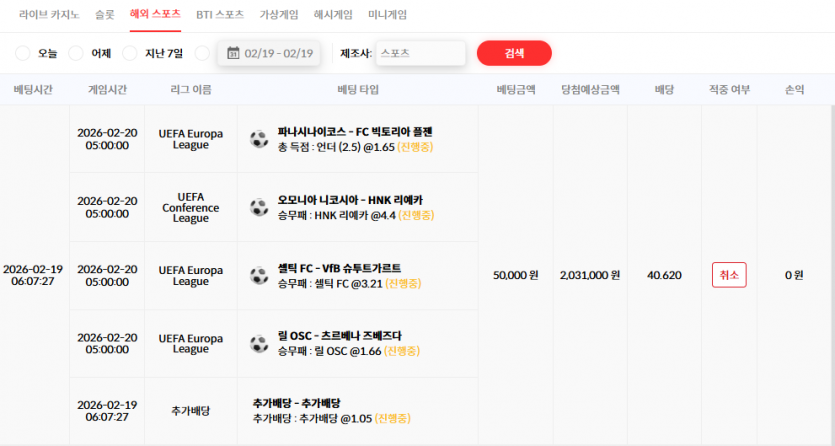Viewport: 835px width, 446px height.
Task: Open the 제조사 스포츠 selector field
Action: pos(421,53)
